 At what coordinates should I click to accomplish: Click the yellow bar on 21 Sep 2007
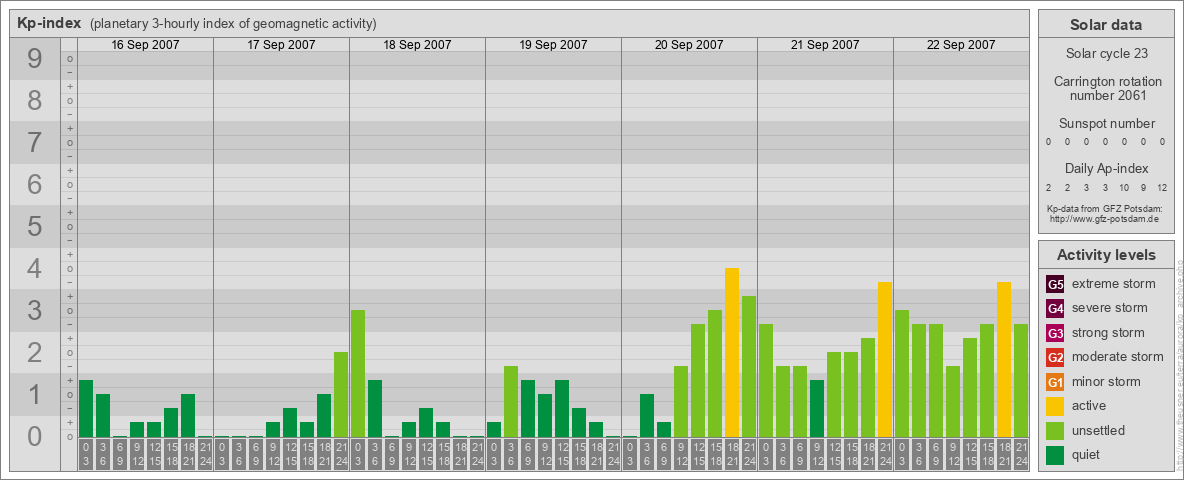click(x=885, y=359)
